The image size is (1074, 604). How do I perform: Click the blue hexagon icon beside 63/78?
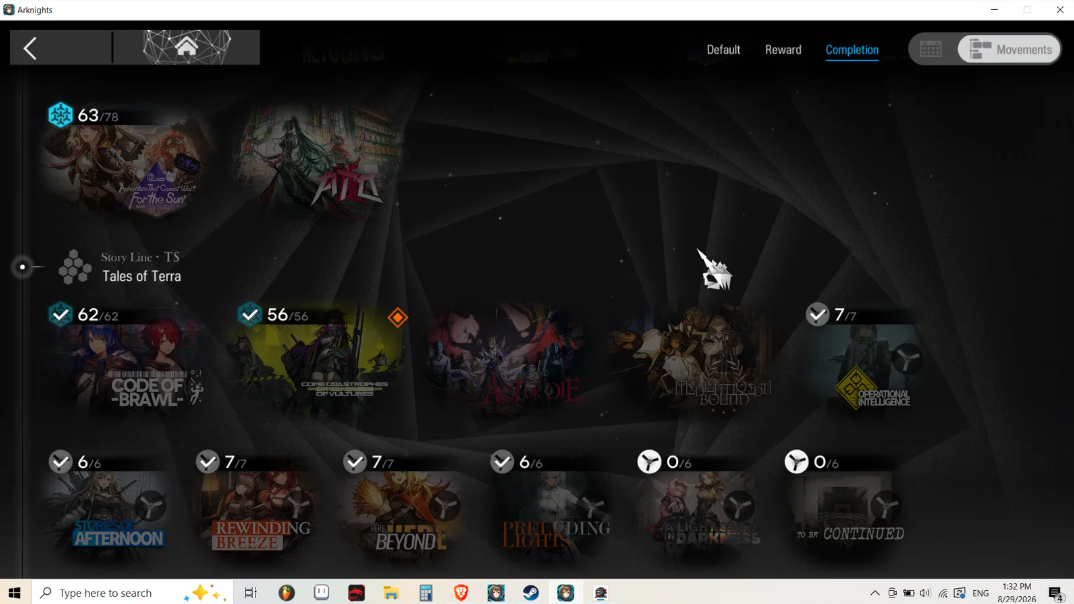pos(60,114)
